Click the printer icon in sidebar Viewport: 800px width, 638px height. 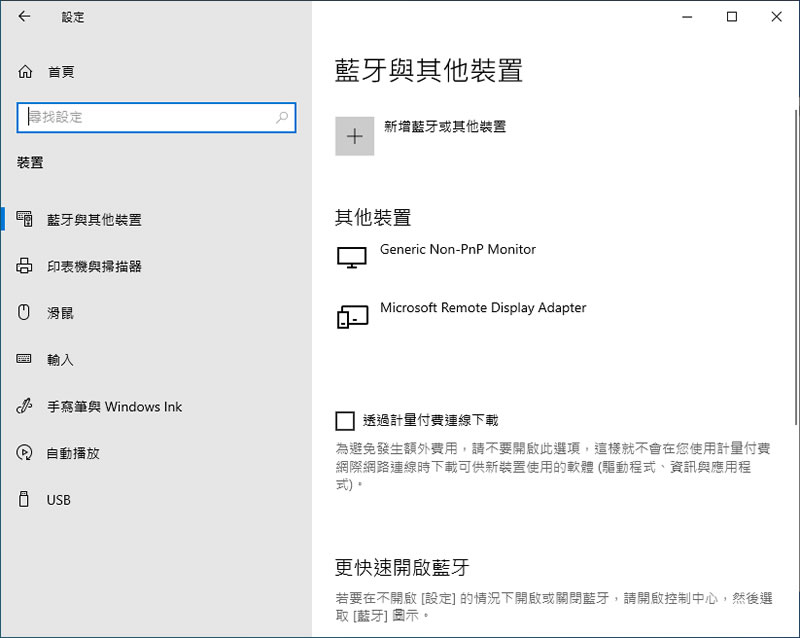pyautogui.click(x=24, y=265)
